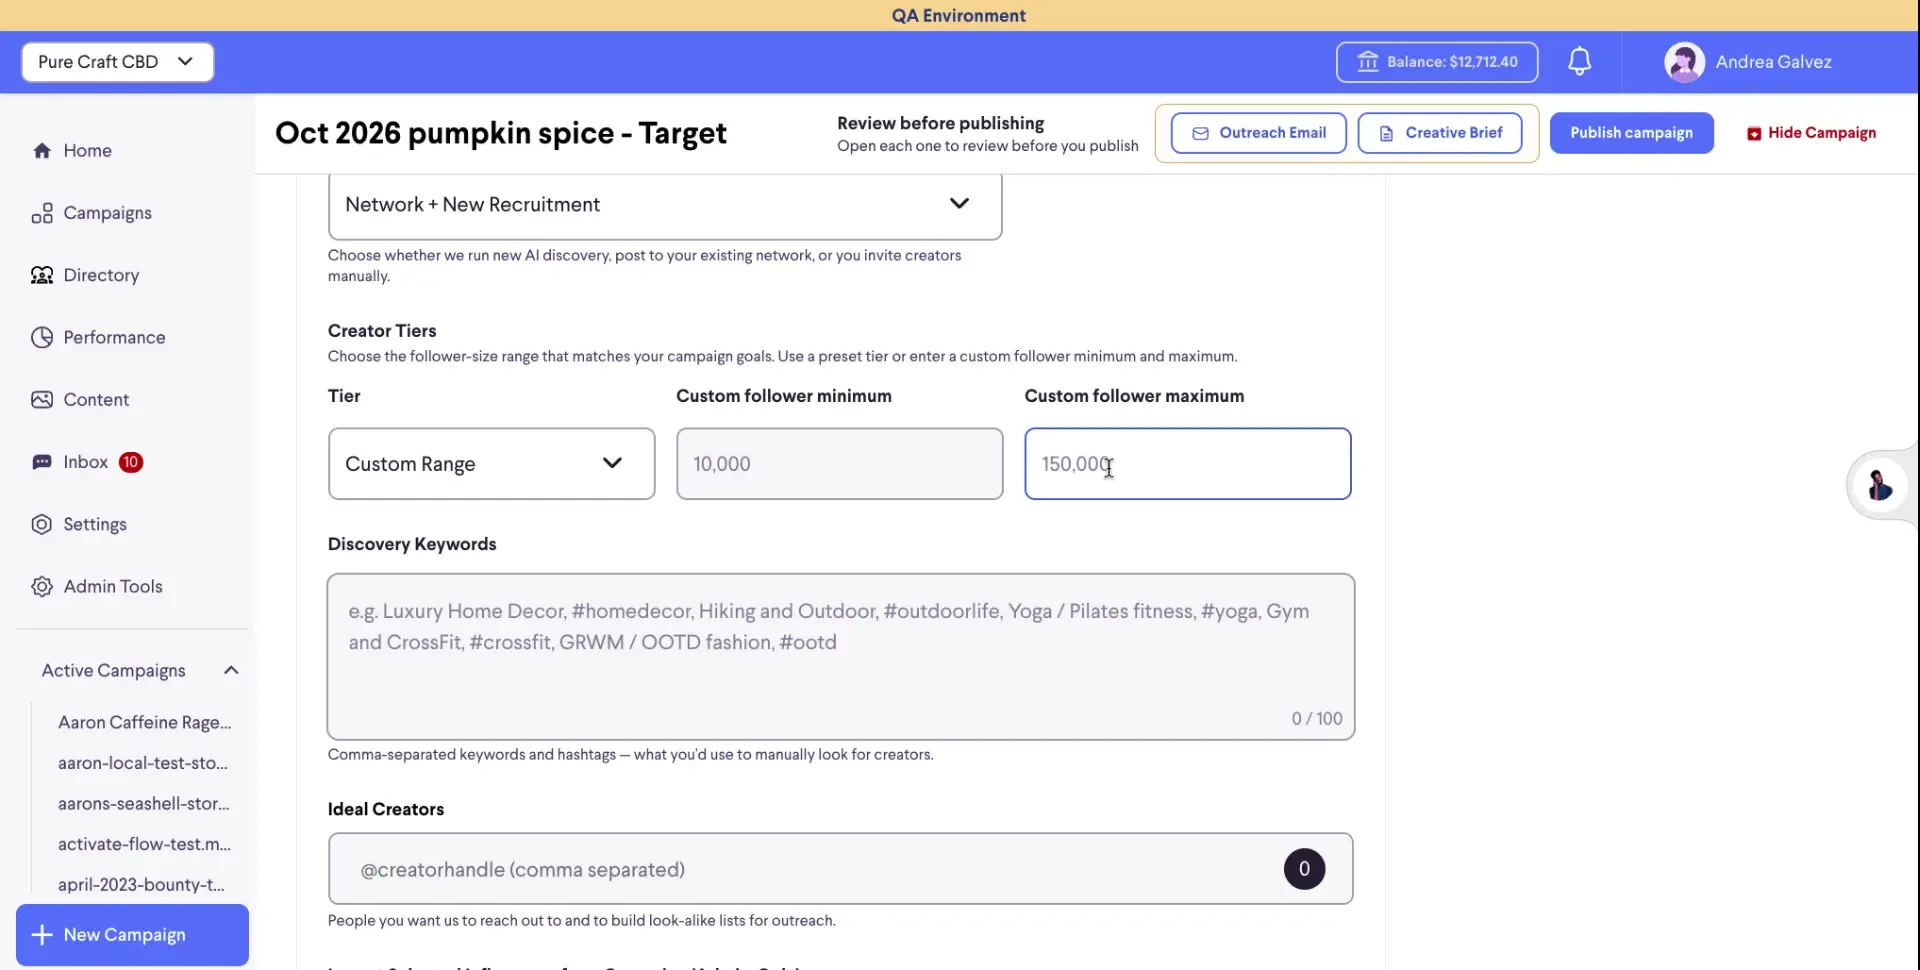Open the Pure Craft CBD brand dropdown

(118, 62)
